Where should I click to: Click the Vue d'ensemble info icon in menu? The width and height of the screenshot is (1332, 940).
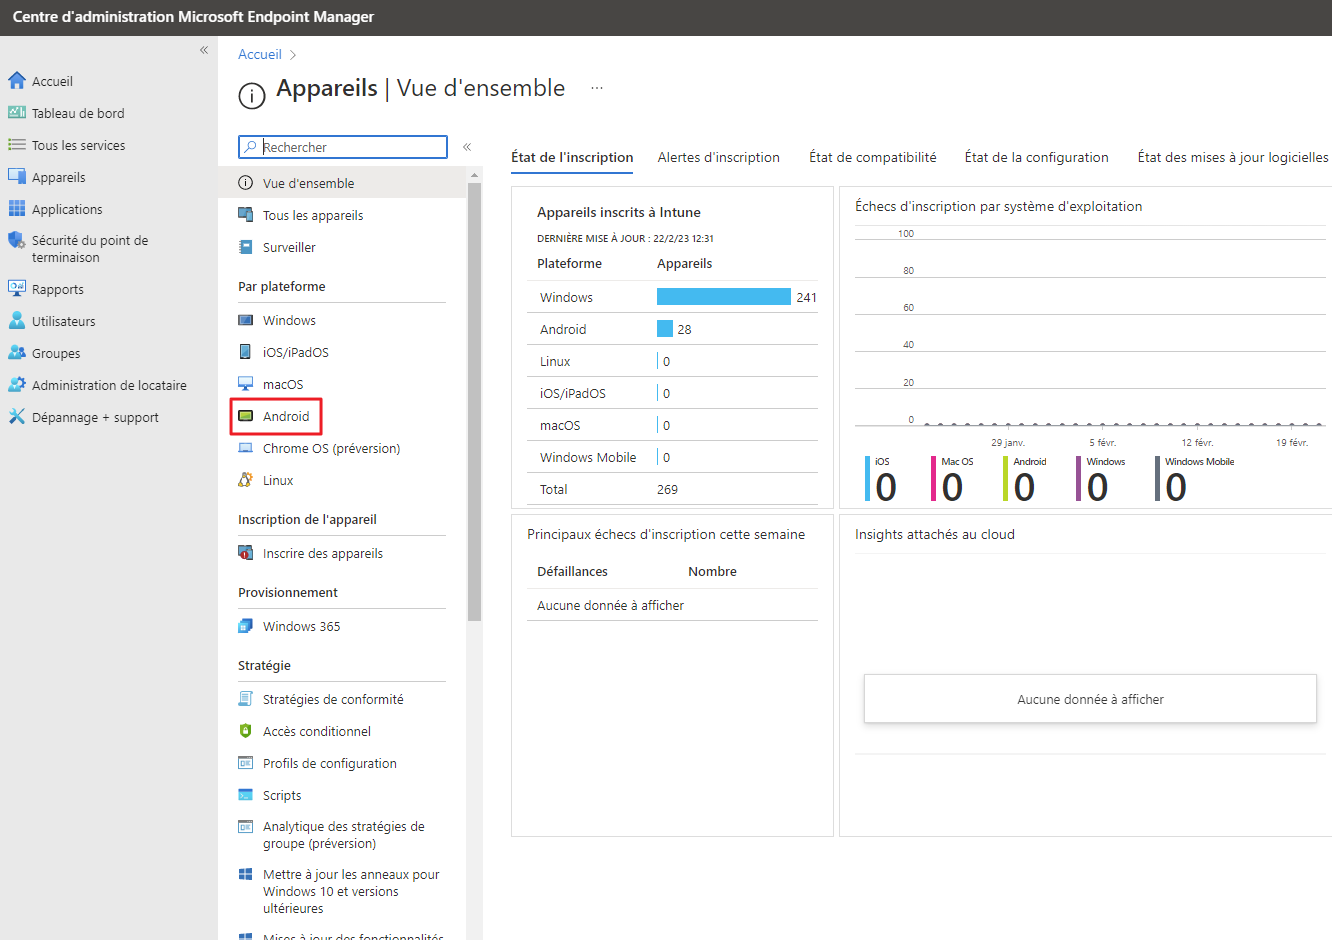(245, 183)
